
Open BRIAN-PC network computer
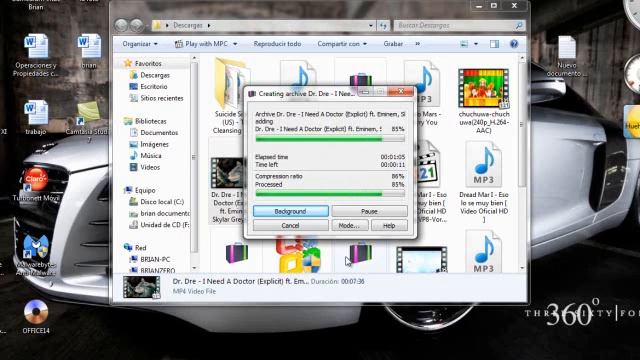(155, 259)
